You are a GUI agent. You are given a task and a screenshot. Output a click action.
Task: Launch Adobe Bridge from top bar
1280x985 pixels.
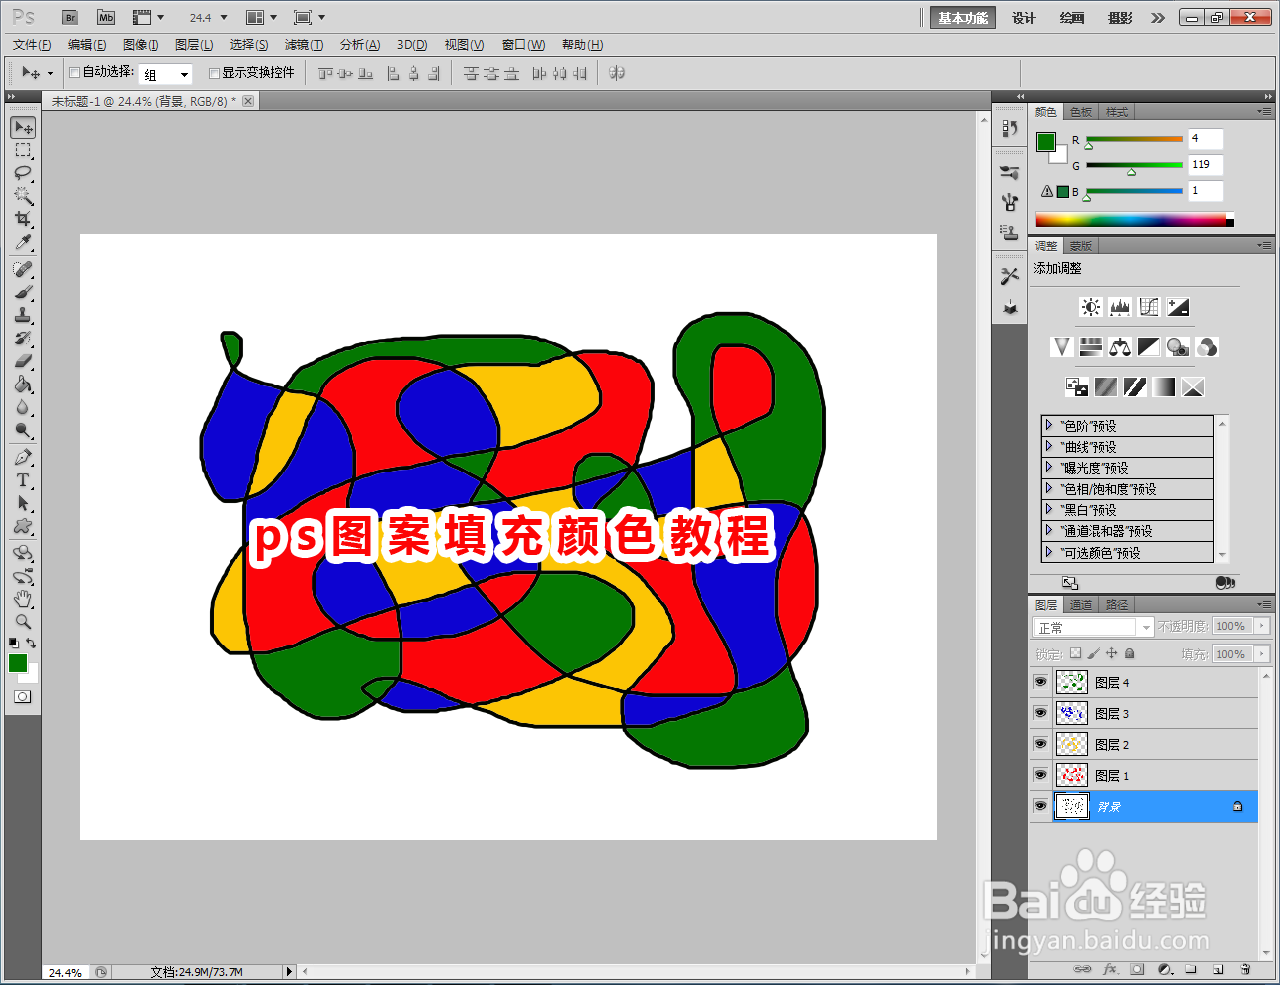tap(70, 17)
